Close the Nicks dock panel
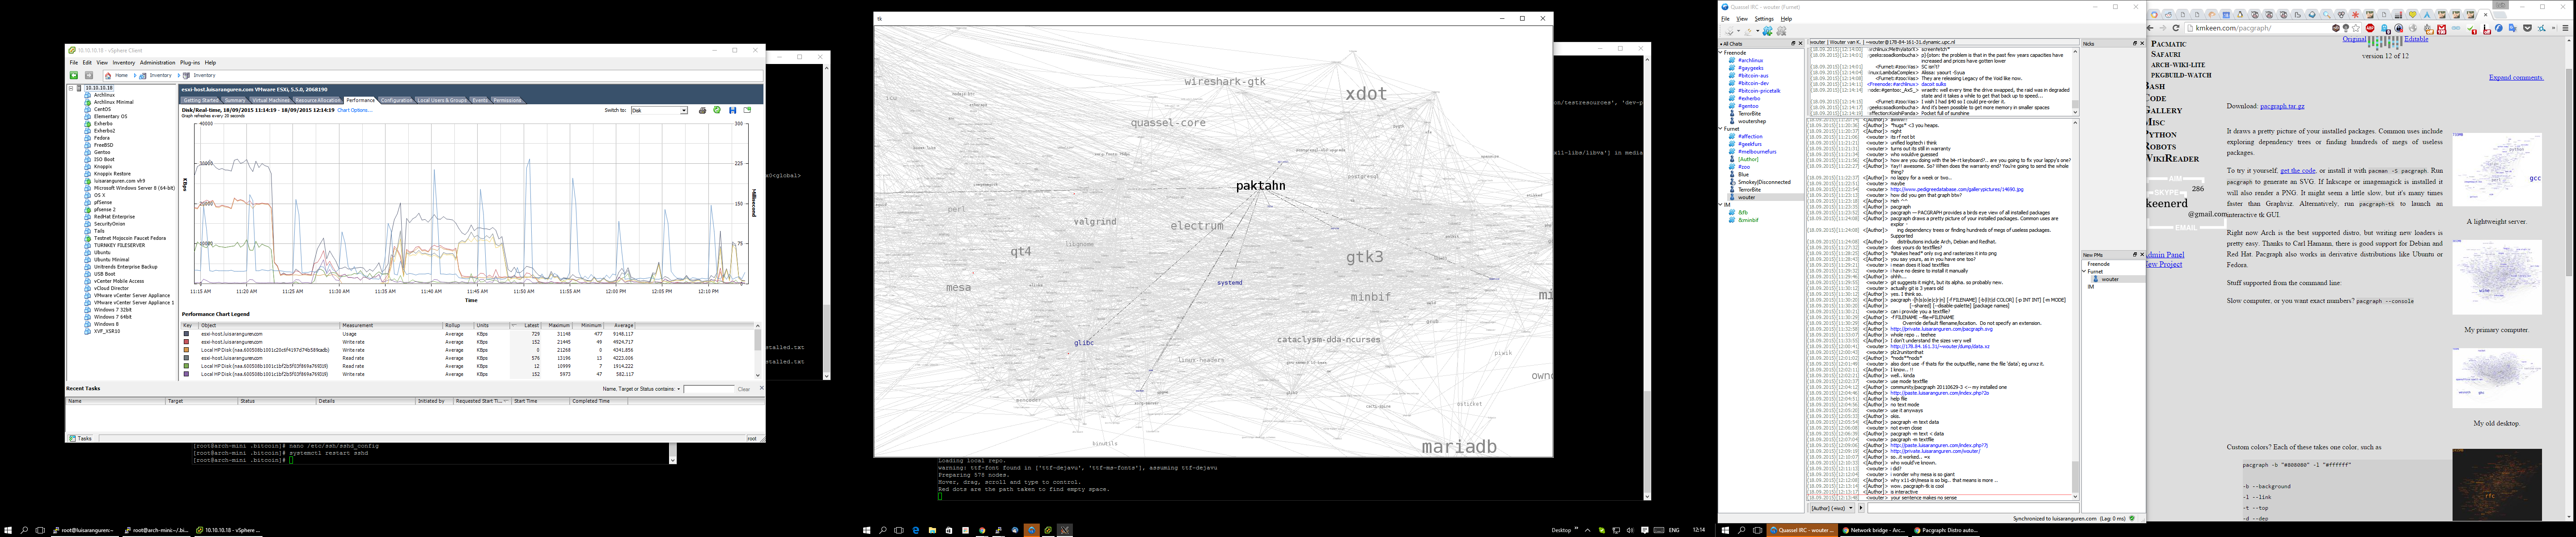This screenshot has width=2576, height=537. pyautogui.click(x=2142, y=44)
